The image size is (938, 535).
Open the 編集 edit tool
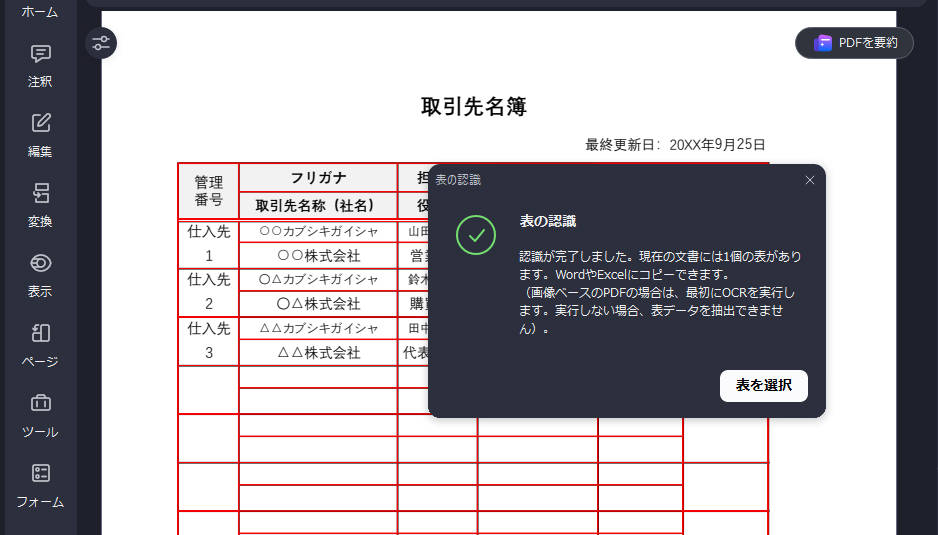(40, 136)
